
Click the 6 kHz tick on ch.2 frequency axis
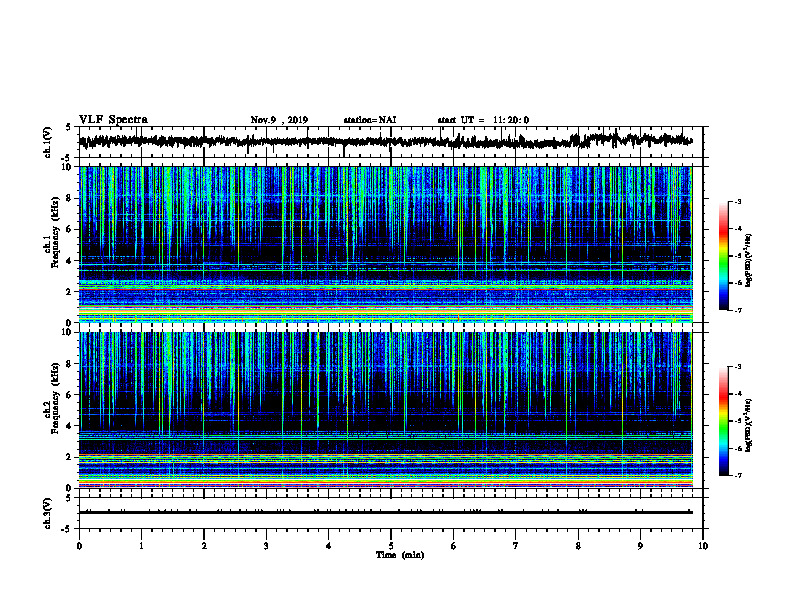(x=71, y=395)
